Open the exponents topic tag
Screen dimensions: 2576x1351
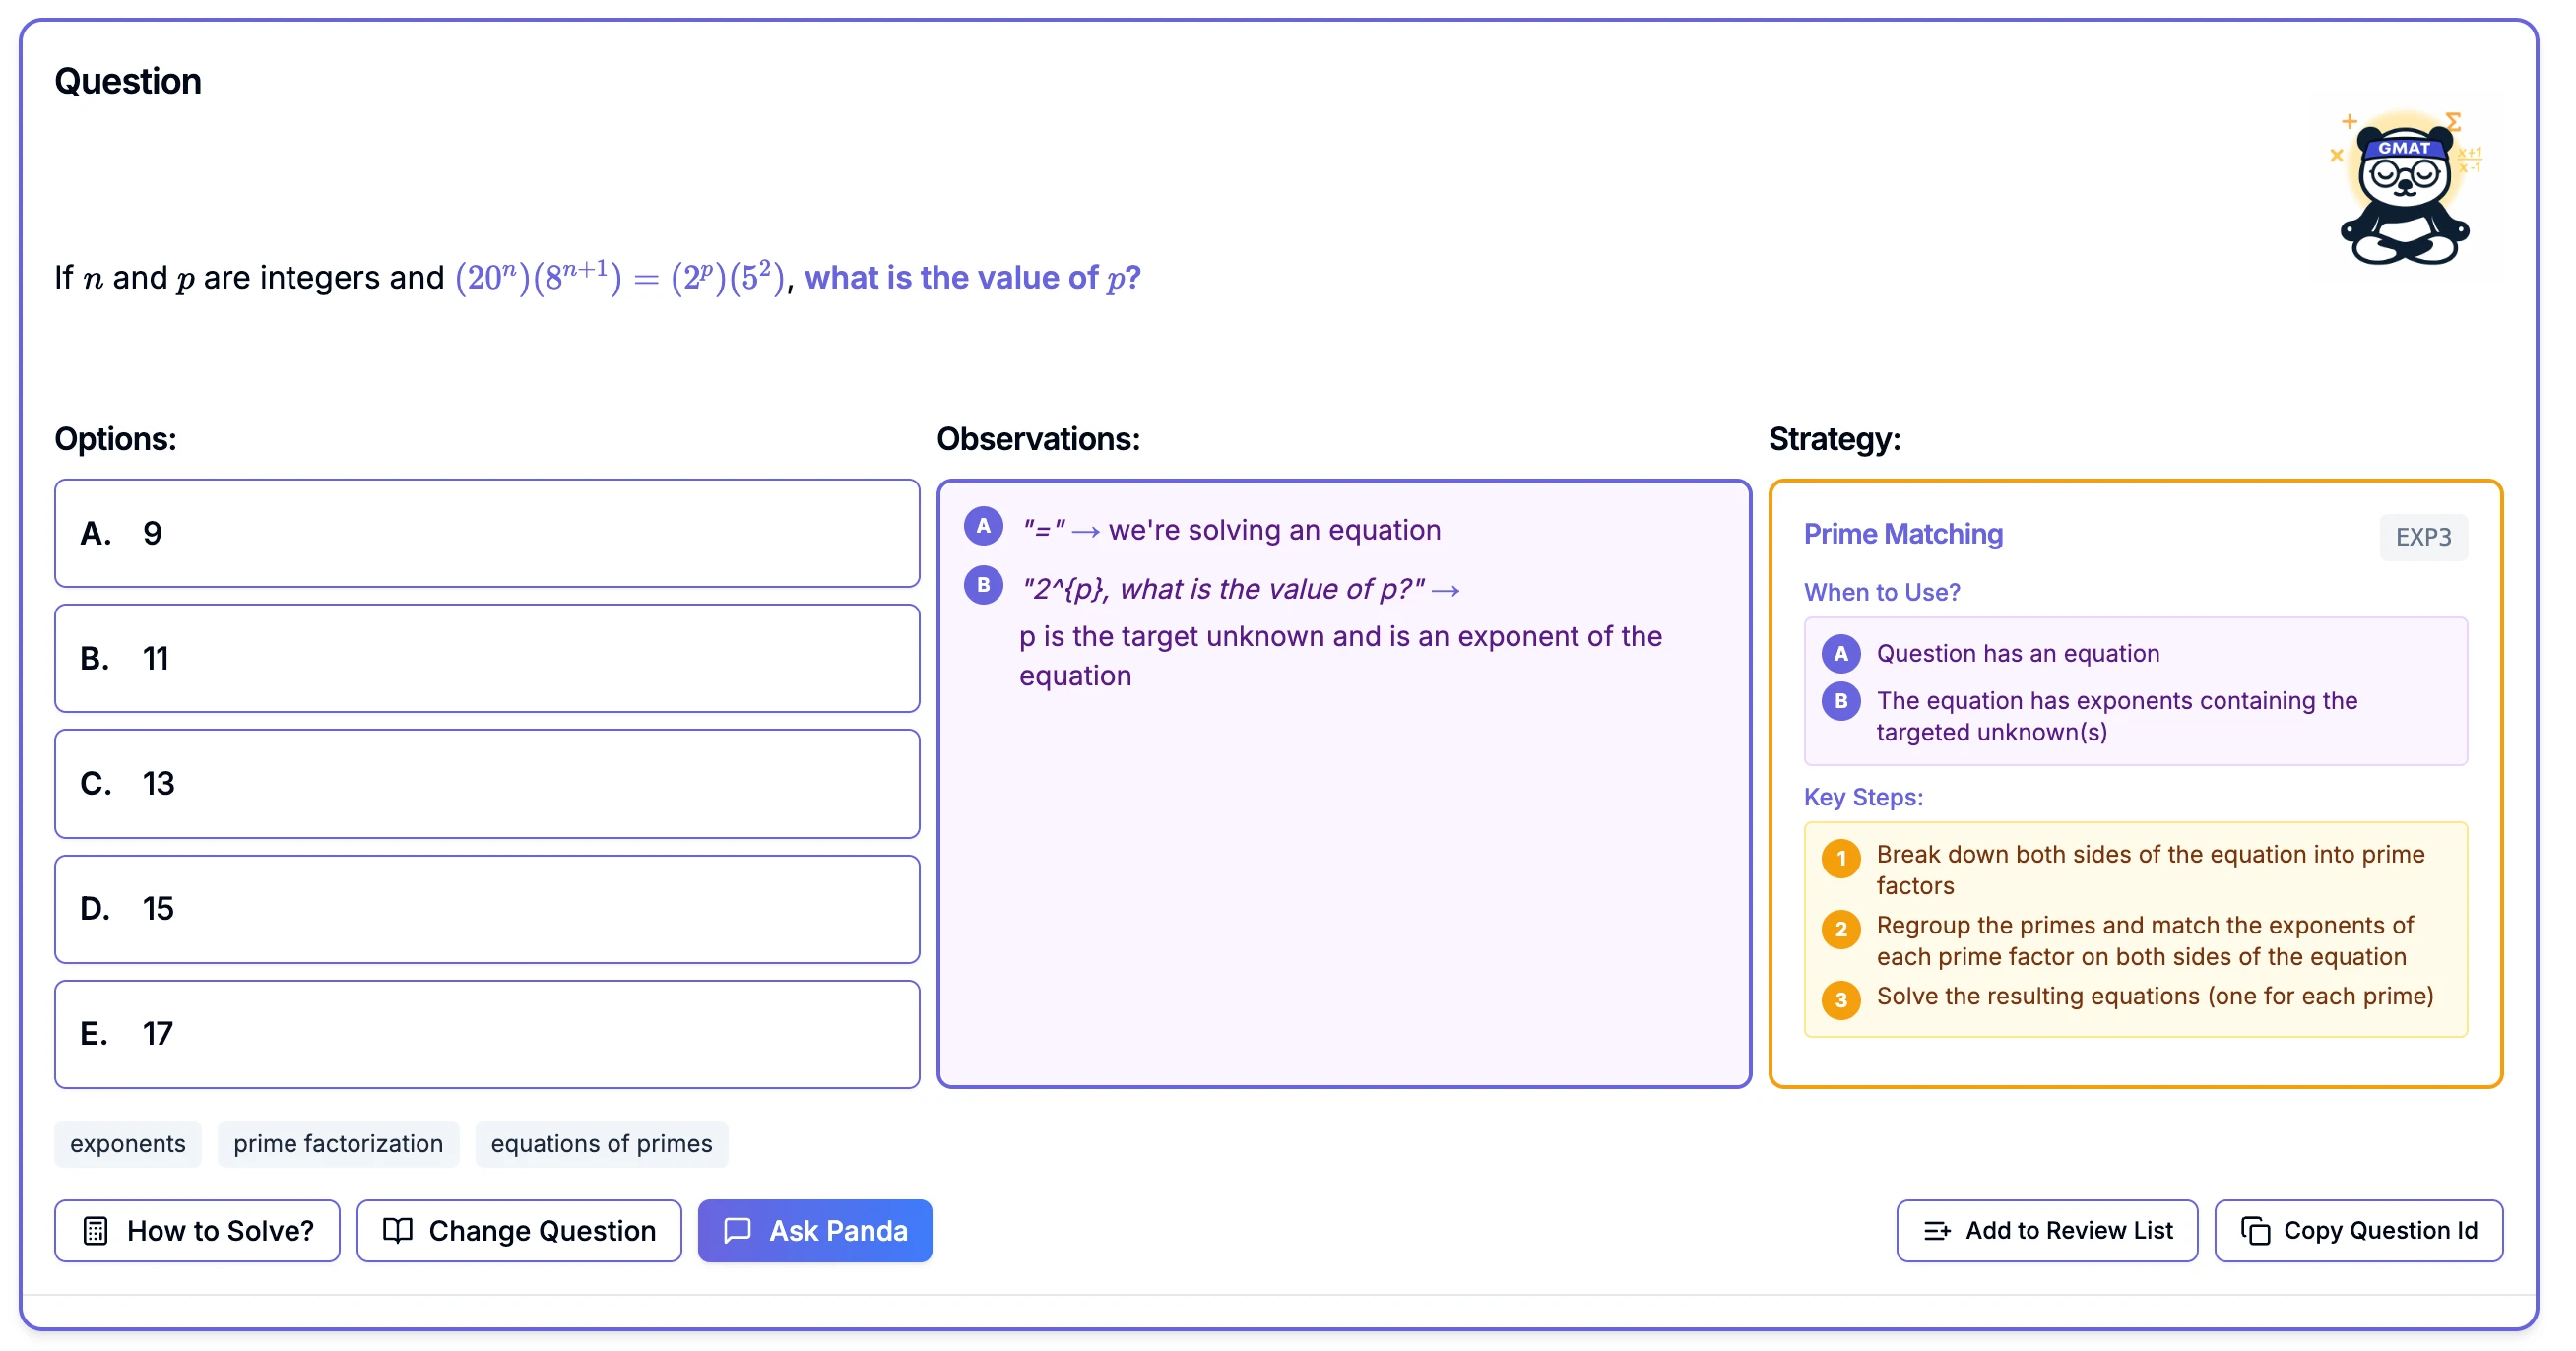(x=128, y=1143)
